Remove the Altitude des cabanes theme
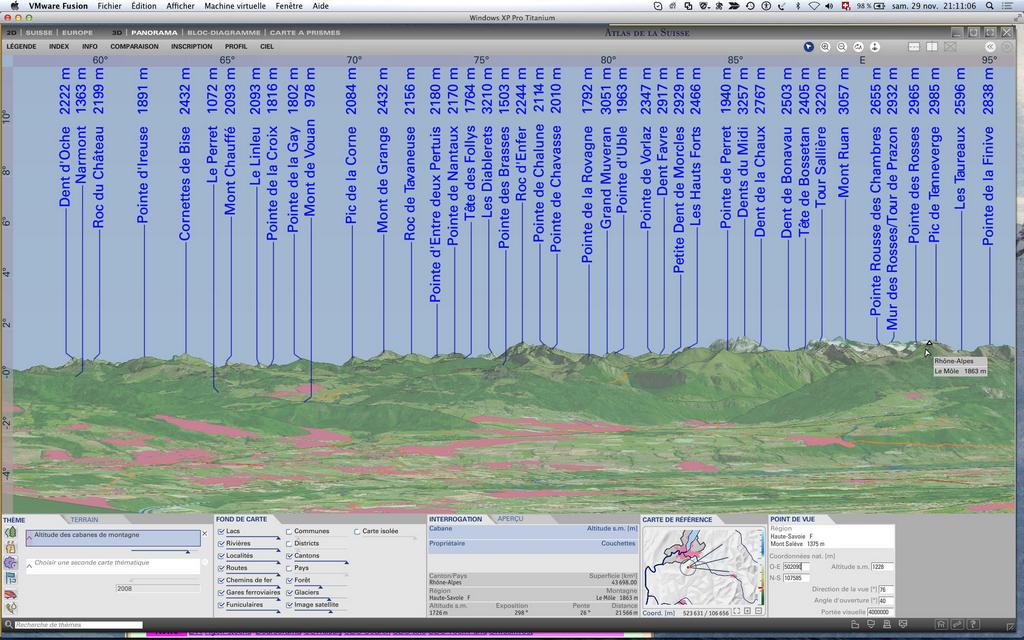The image size is (1024, 640). click(x=205, y=533)
